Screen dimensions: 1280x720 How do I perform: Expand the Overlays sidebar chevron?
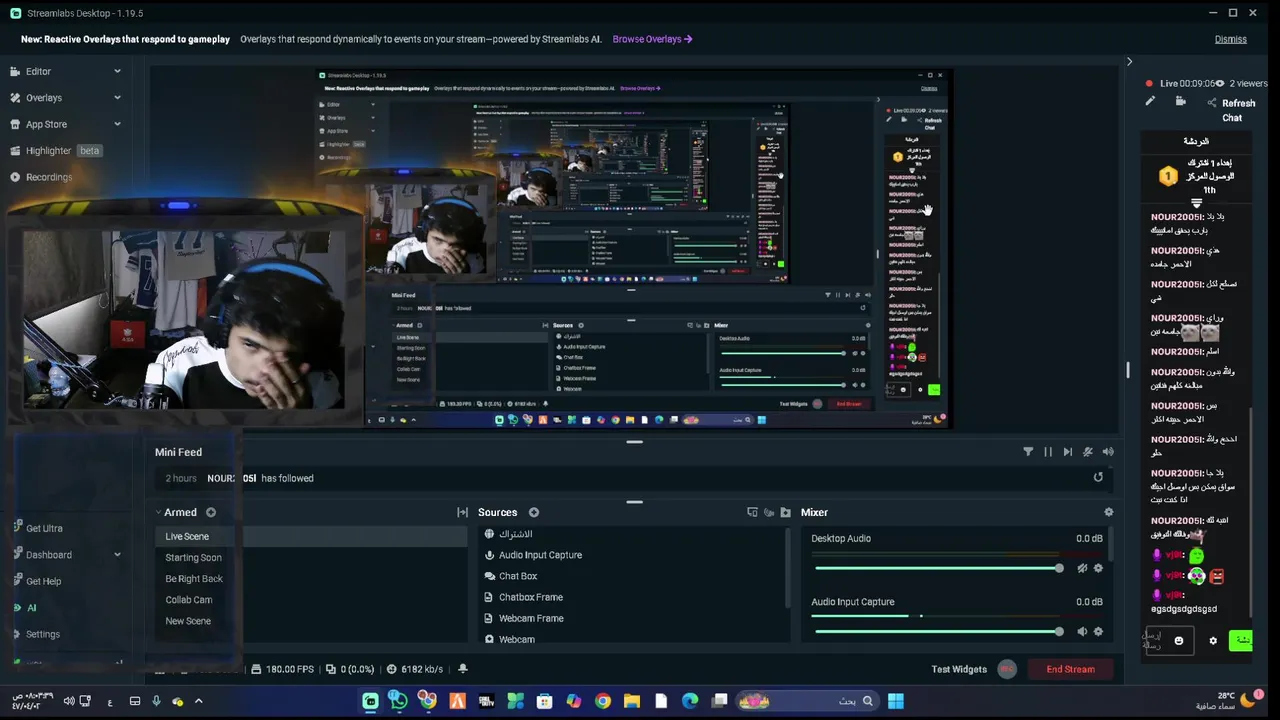coord(117,98)
